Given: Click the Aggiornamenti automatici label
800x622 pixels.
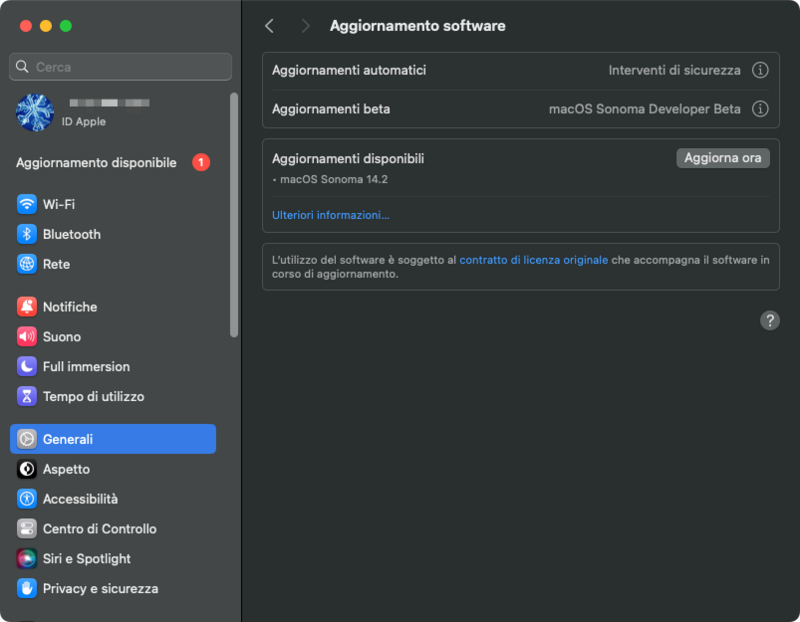Looking at the screenshot, I should 349,70.
